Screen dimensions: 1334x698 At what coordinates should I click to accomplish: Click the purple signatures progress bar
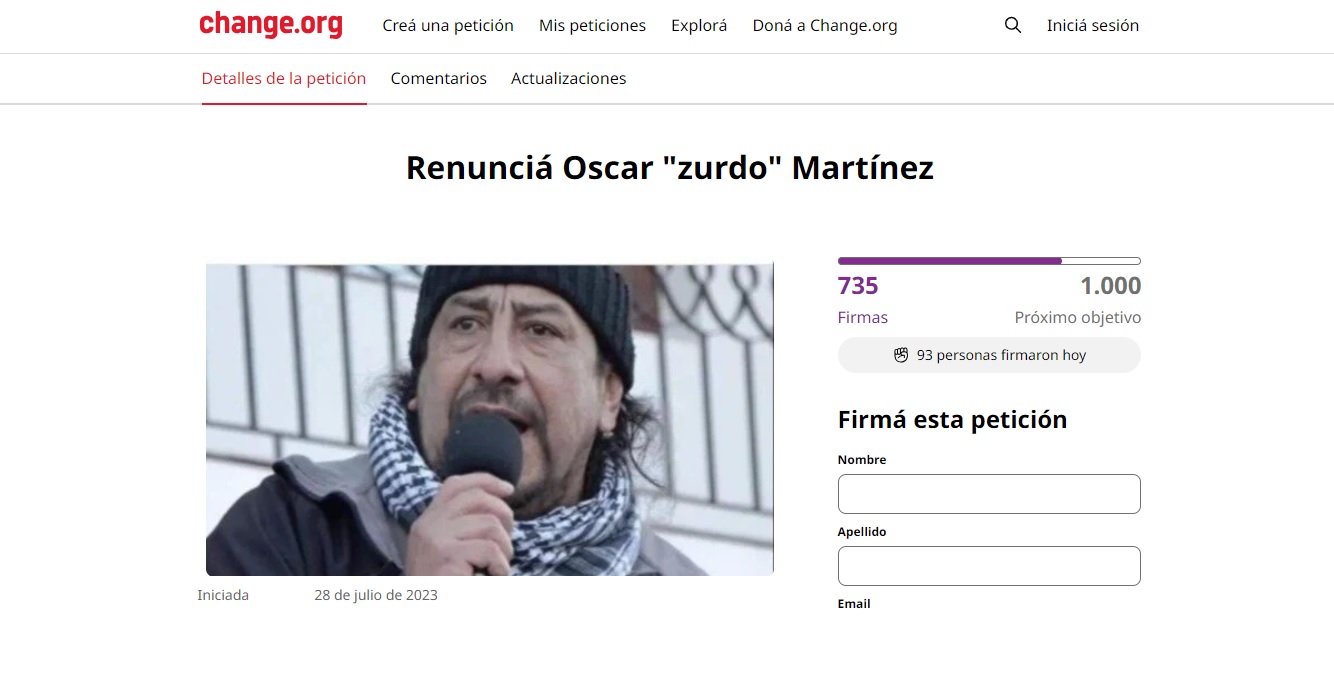pyautogui.click(x=989, y=261)
